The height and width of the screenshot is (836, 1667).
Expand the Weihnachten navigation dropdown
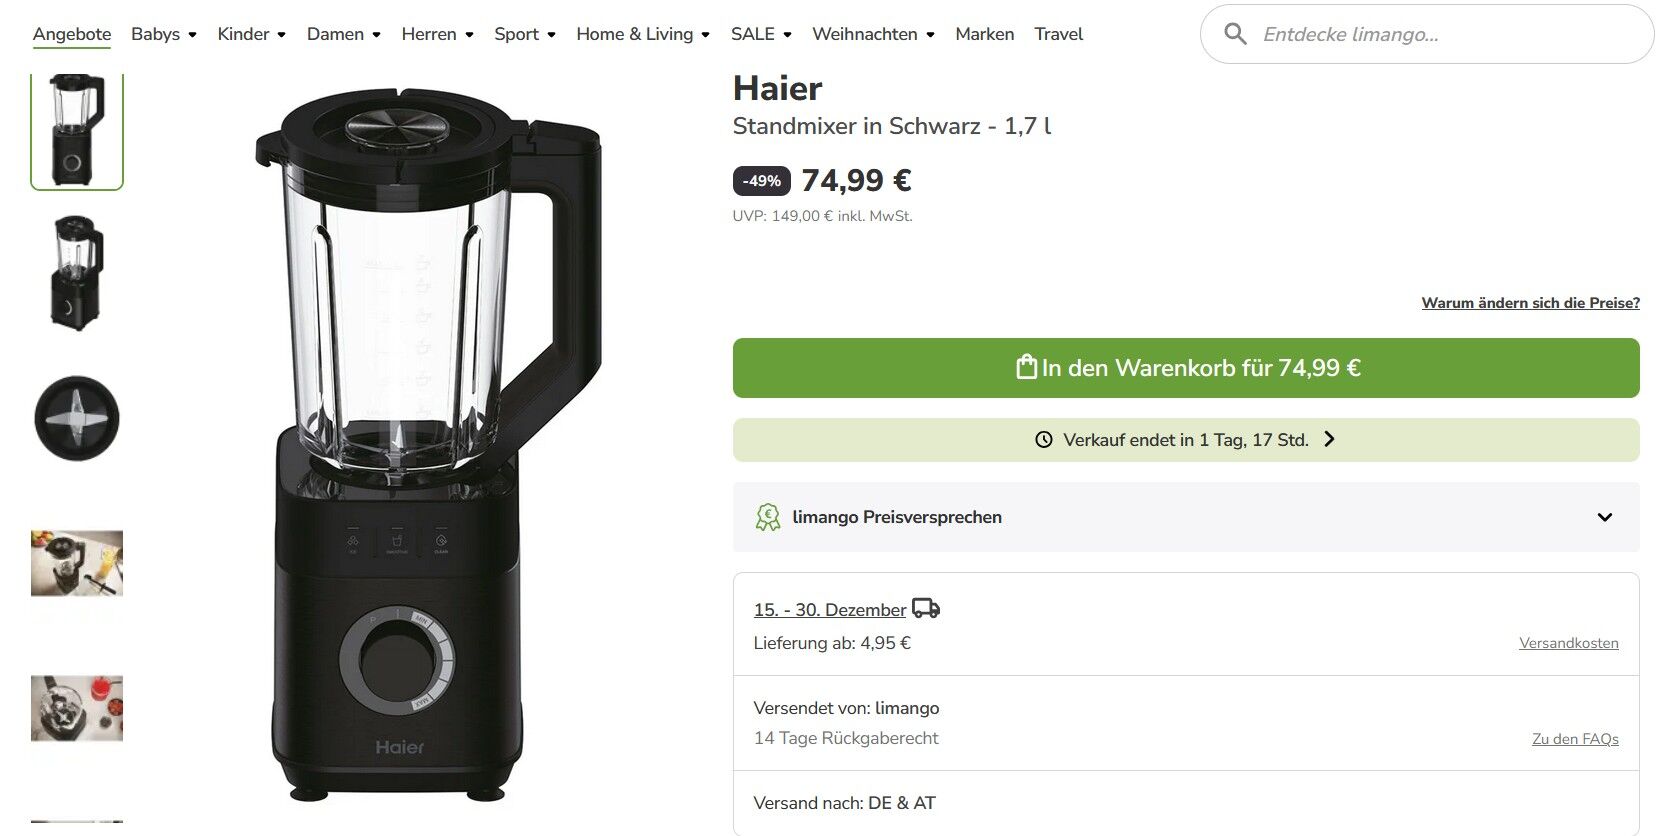tap(873, 34)
